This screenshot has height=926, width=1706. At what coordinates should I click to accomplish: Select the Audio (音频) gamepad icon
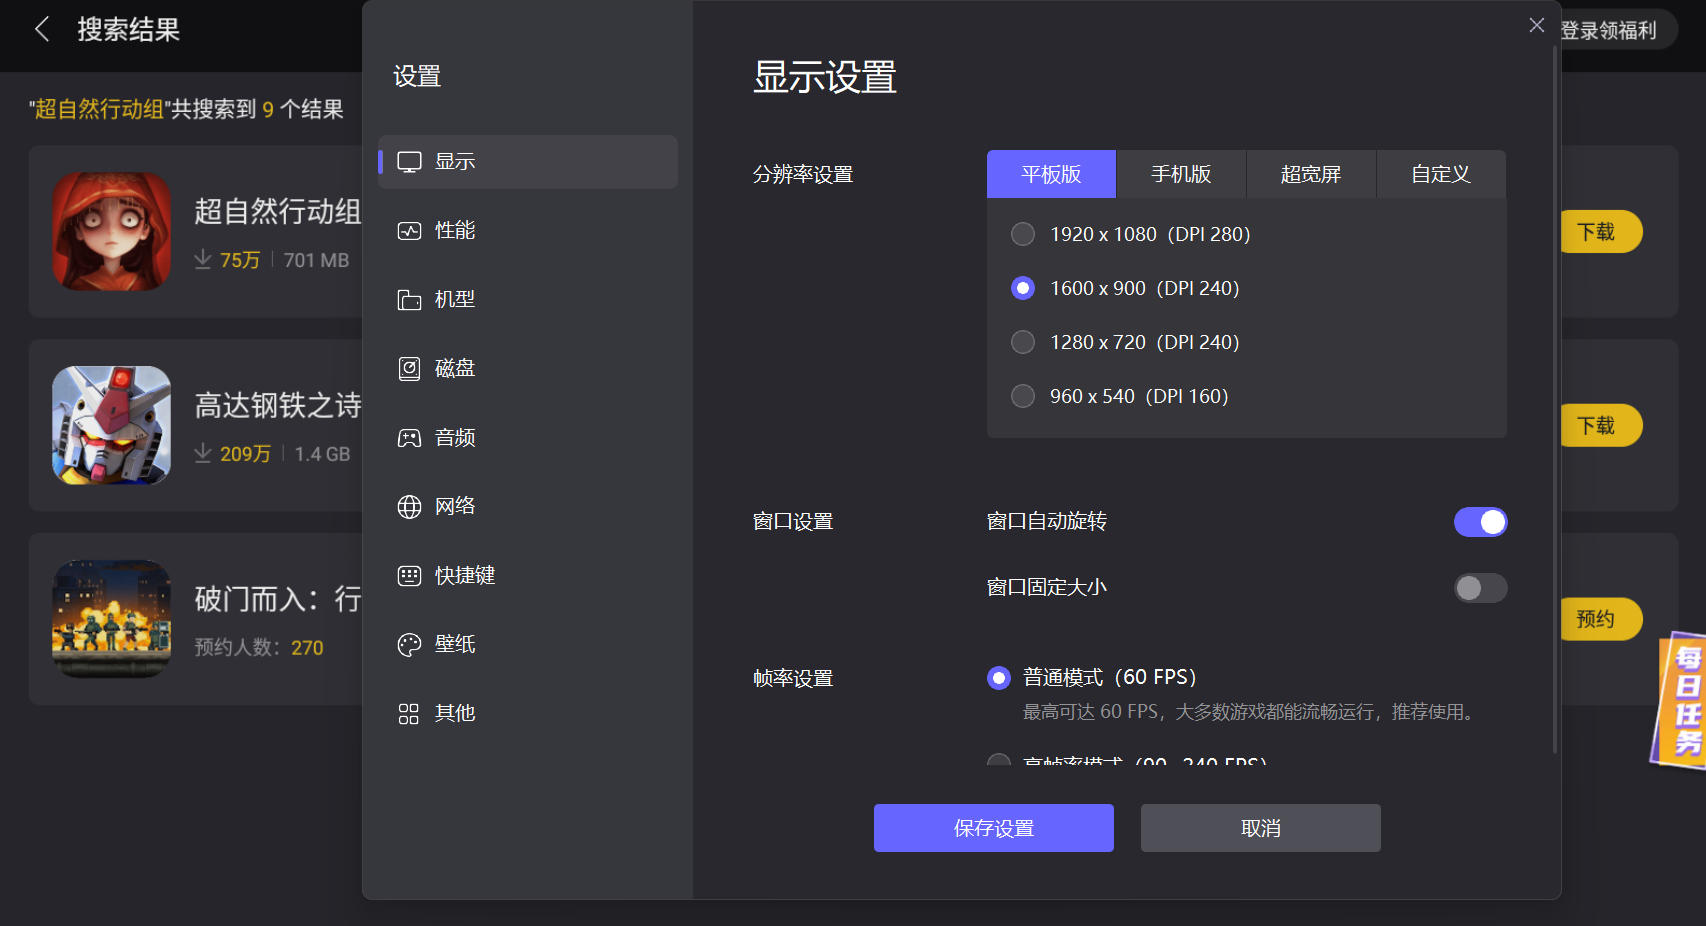point(409,438)
